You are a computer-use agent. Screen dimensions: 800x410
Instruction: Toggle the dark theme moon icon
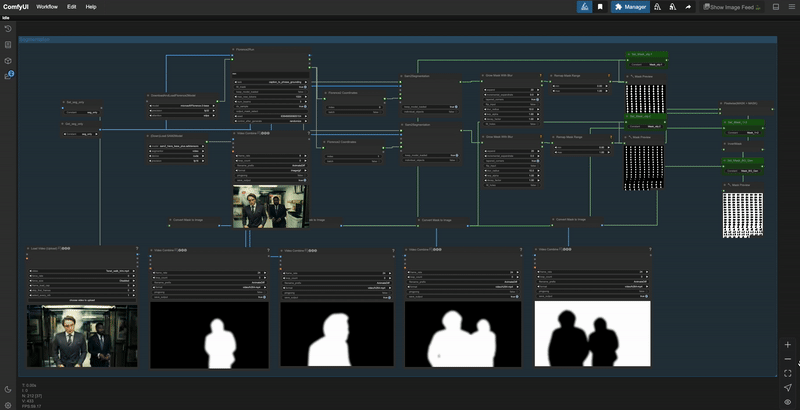[x=8, y=390]
